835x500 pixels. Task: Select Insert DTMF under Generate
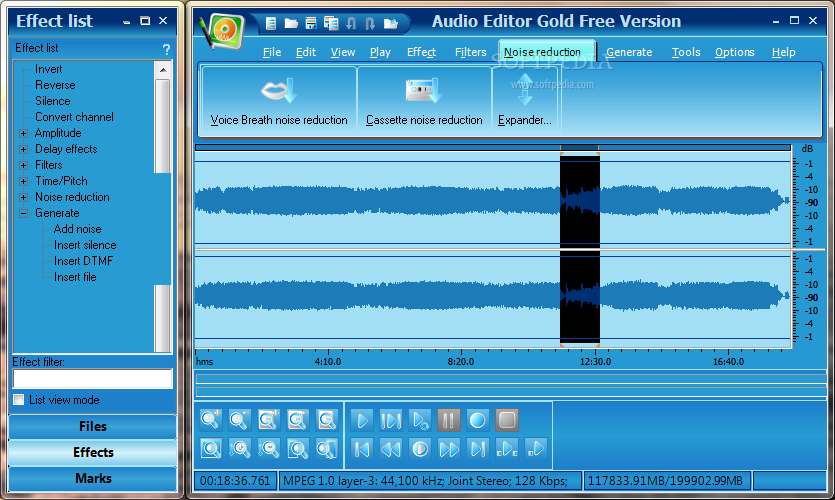tap(84, 261)
